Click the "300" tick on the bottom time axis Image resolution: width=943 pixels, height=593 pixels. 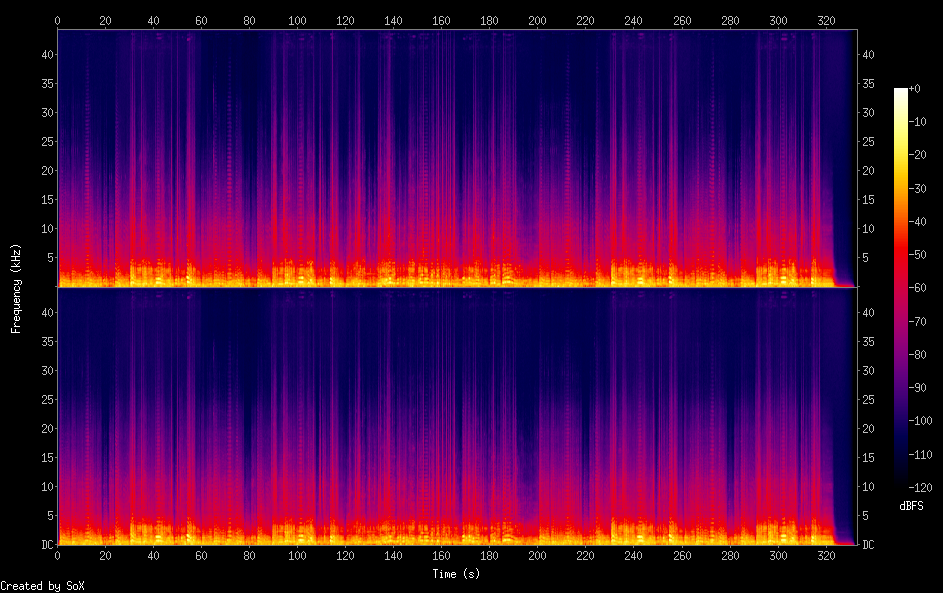point(778,556)
